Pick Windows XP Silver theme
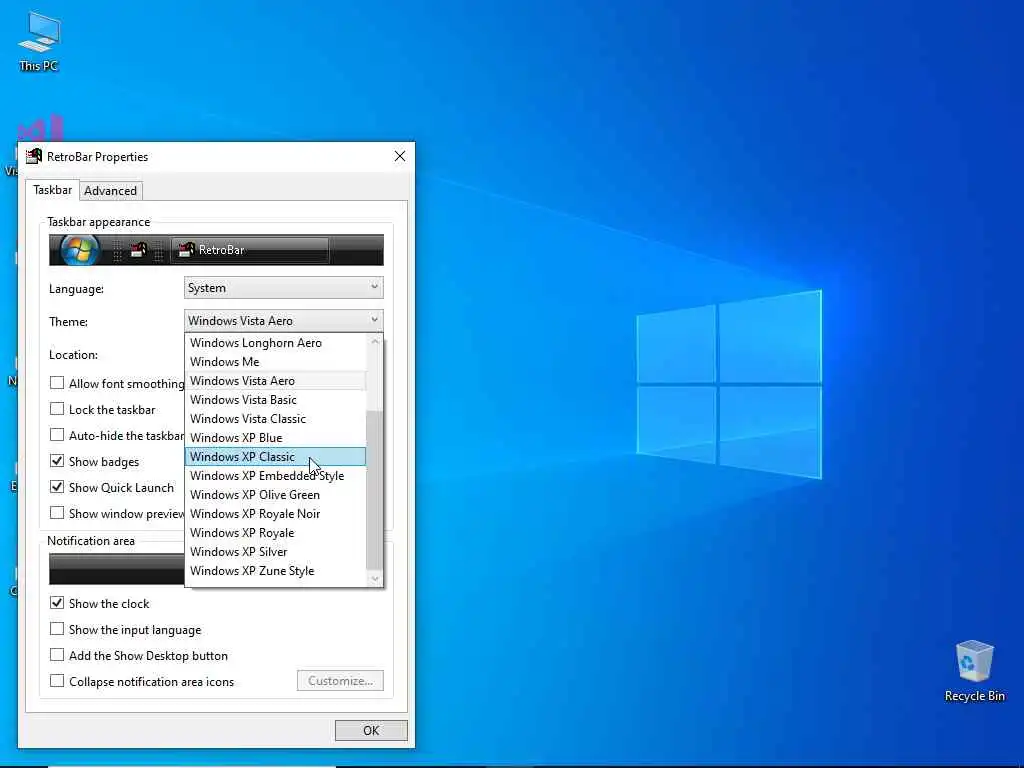This screenshot has width=1024, height=768. pyautogui.click(x=275, y=551)
